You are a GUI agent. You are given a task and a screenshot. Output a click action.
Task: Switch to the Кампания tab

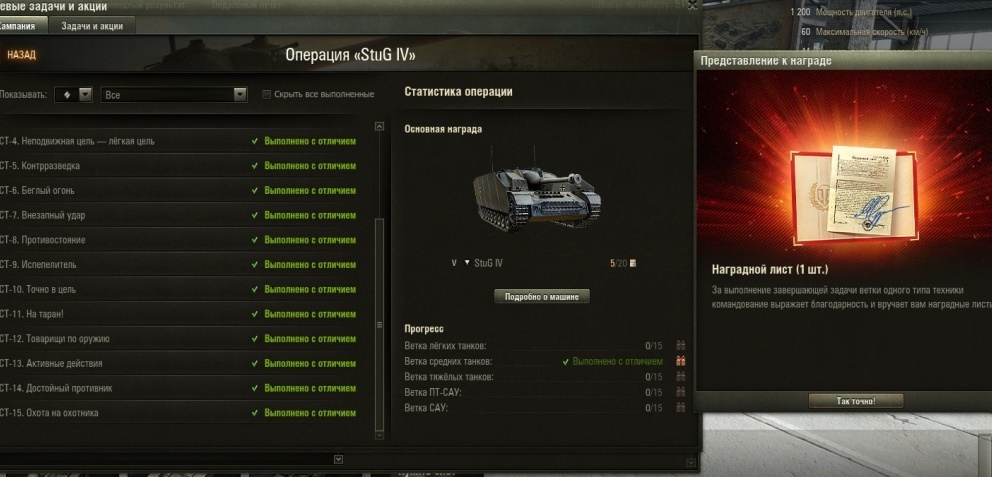(x=19, y=26)
